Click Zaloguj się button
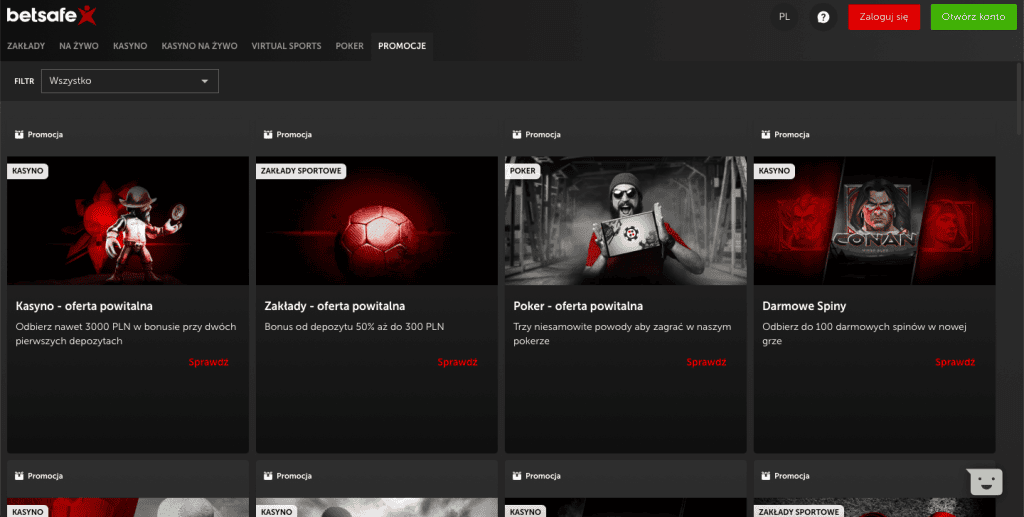 pyautogui.click(x=884, y=17)
